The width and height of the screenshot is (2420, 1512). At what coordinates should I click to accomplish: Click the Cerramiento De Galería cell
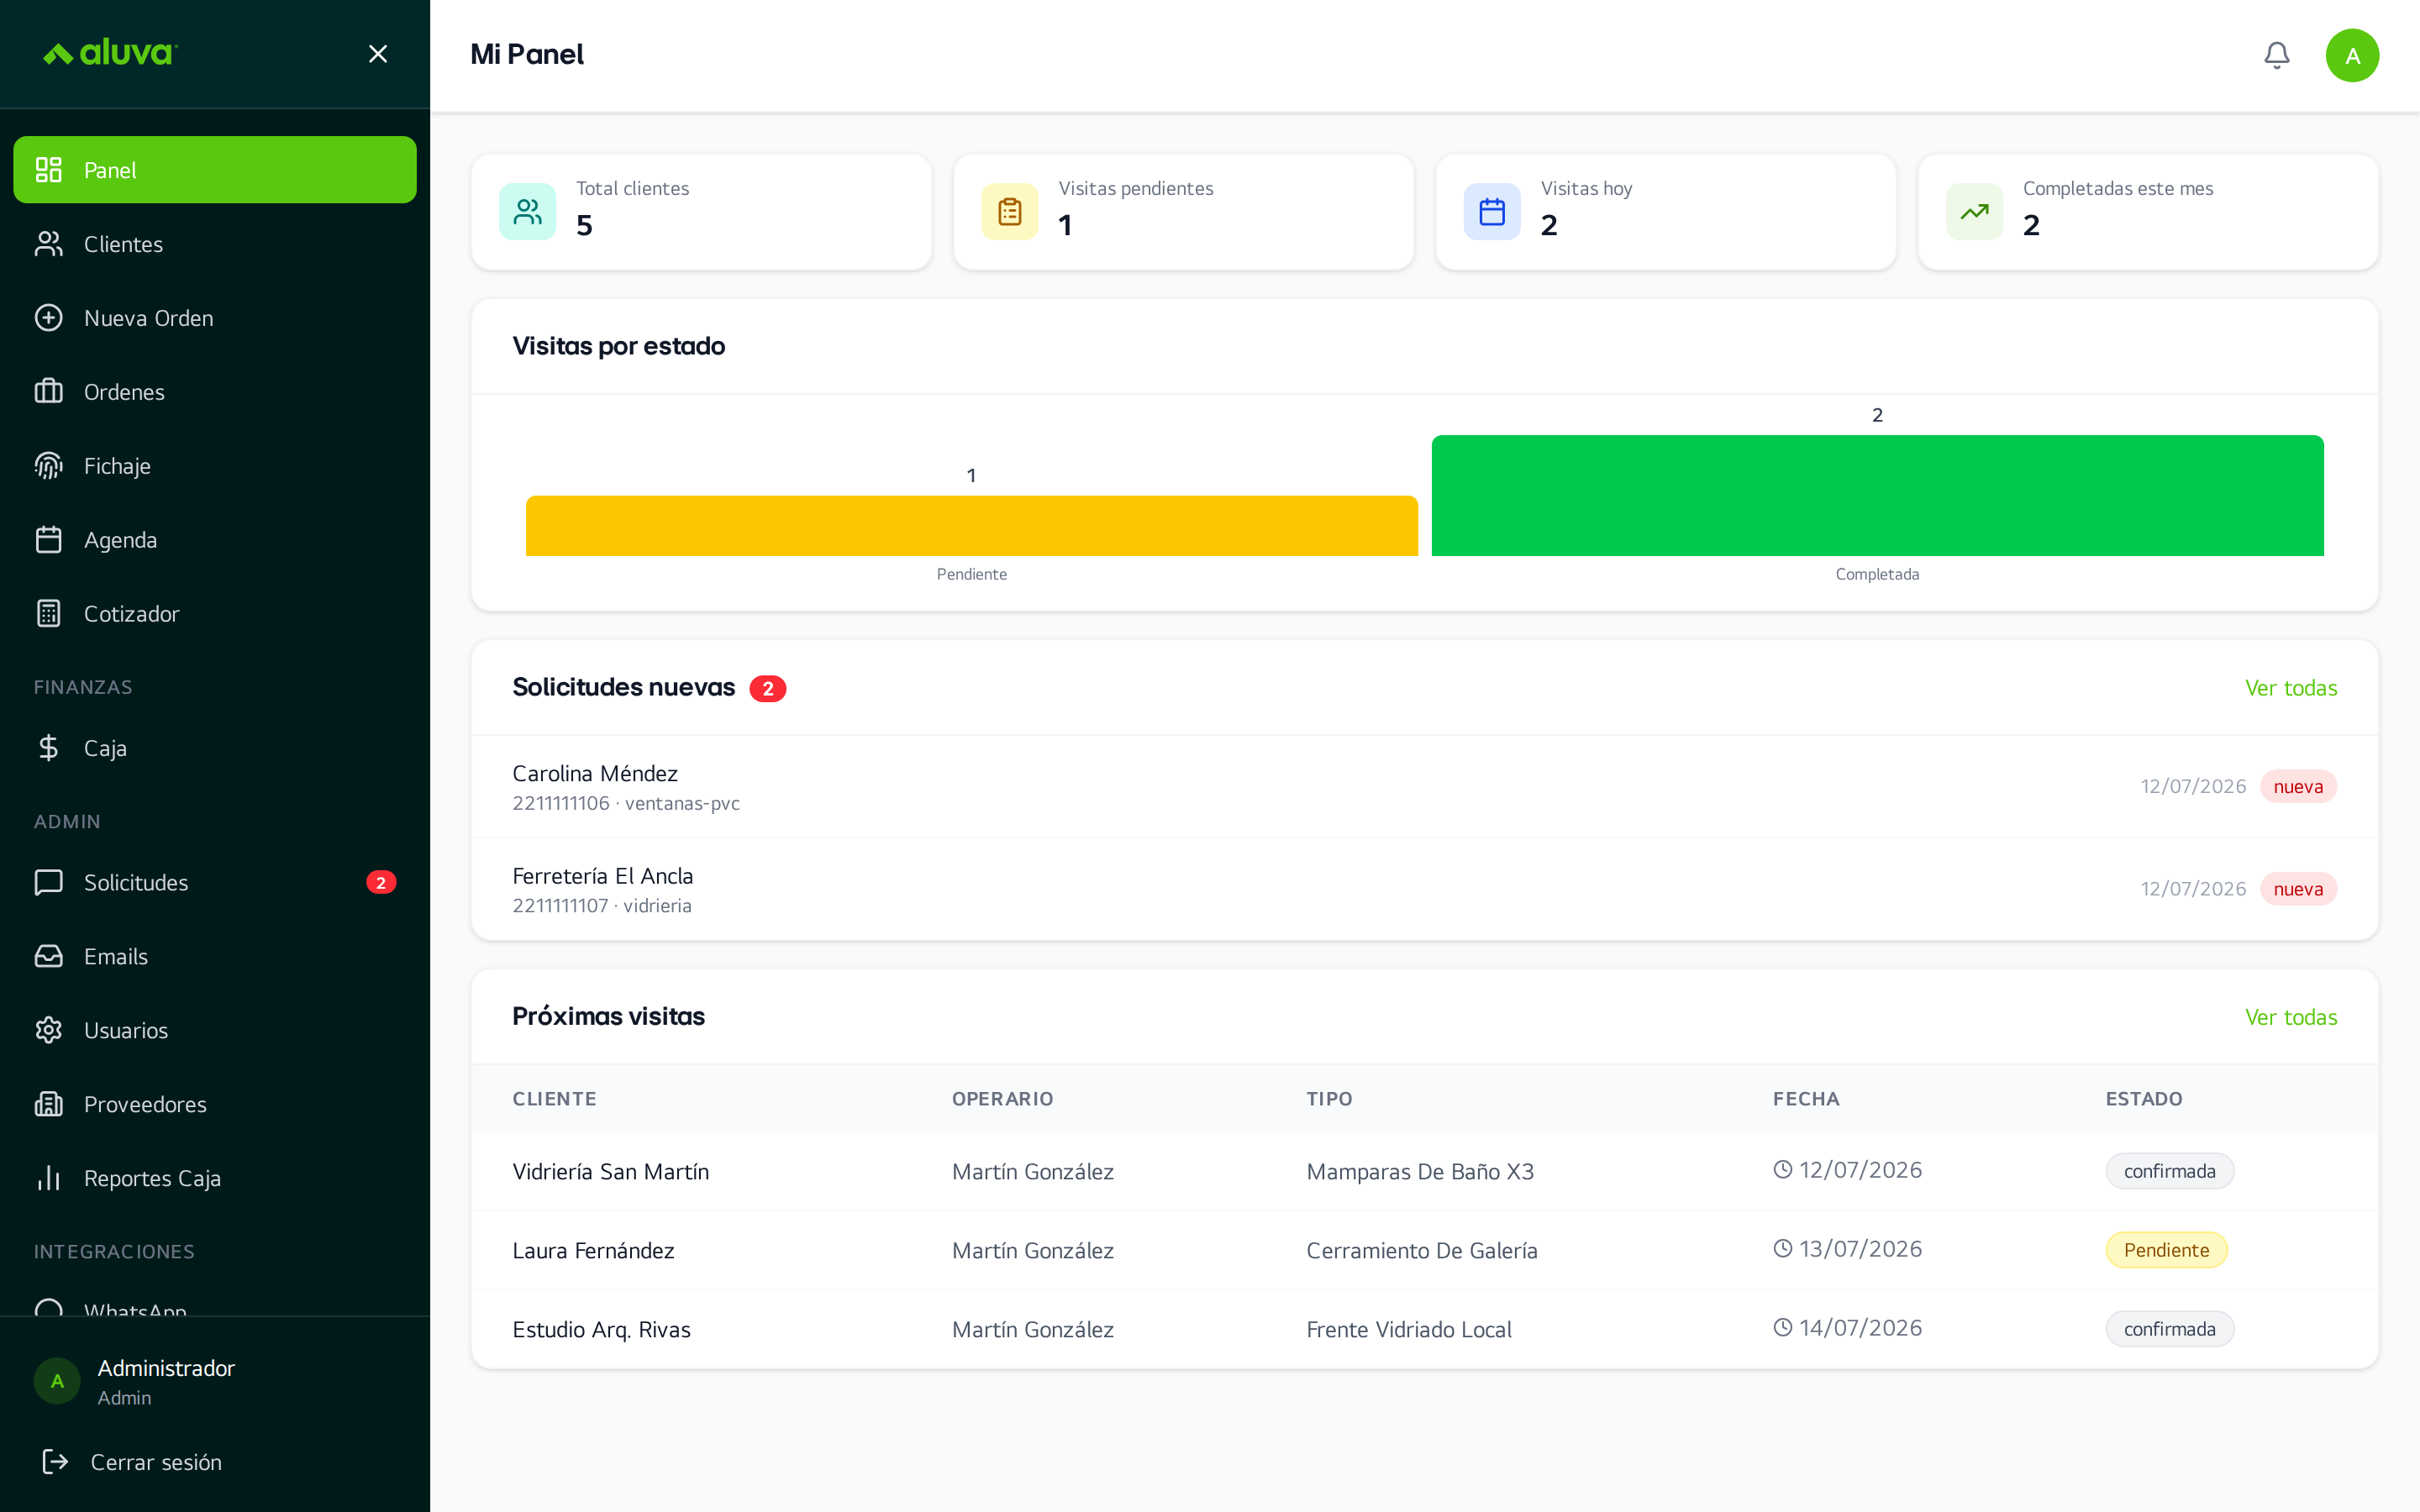click(x=1422, y=1251)
